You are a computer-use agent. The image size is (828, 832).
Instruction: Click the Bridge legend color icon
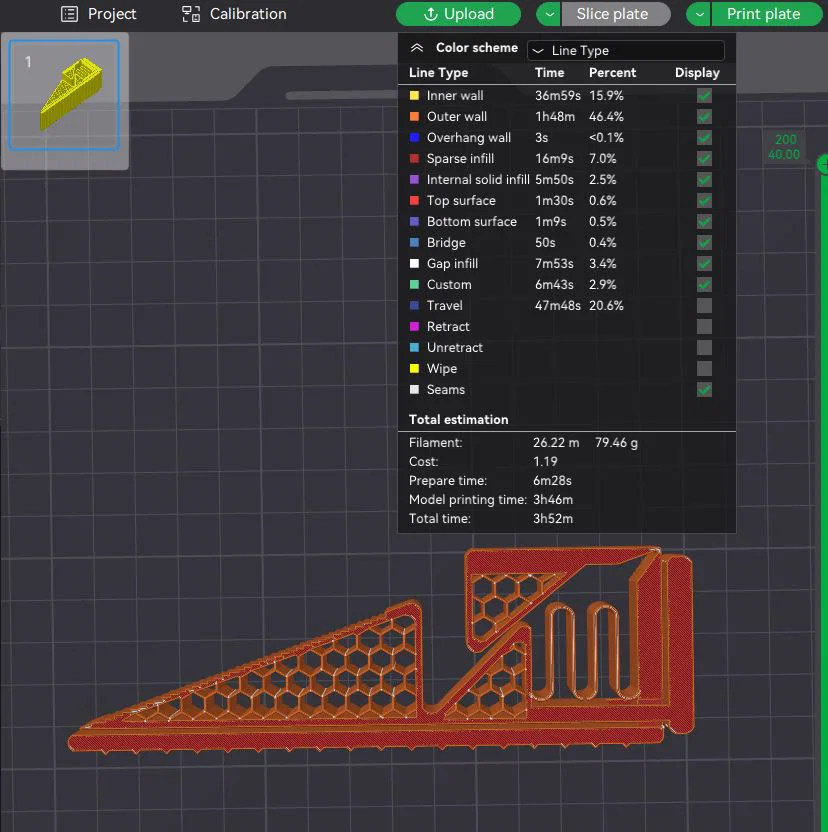(415, 242)
